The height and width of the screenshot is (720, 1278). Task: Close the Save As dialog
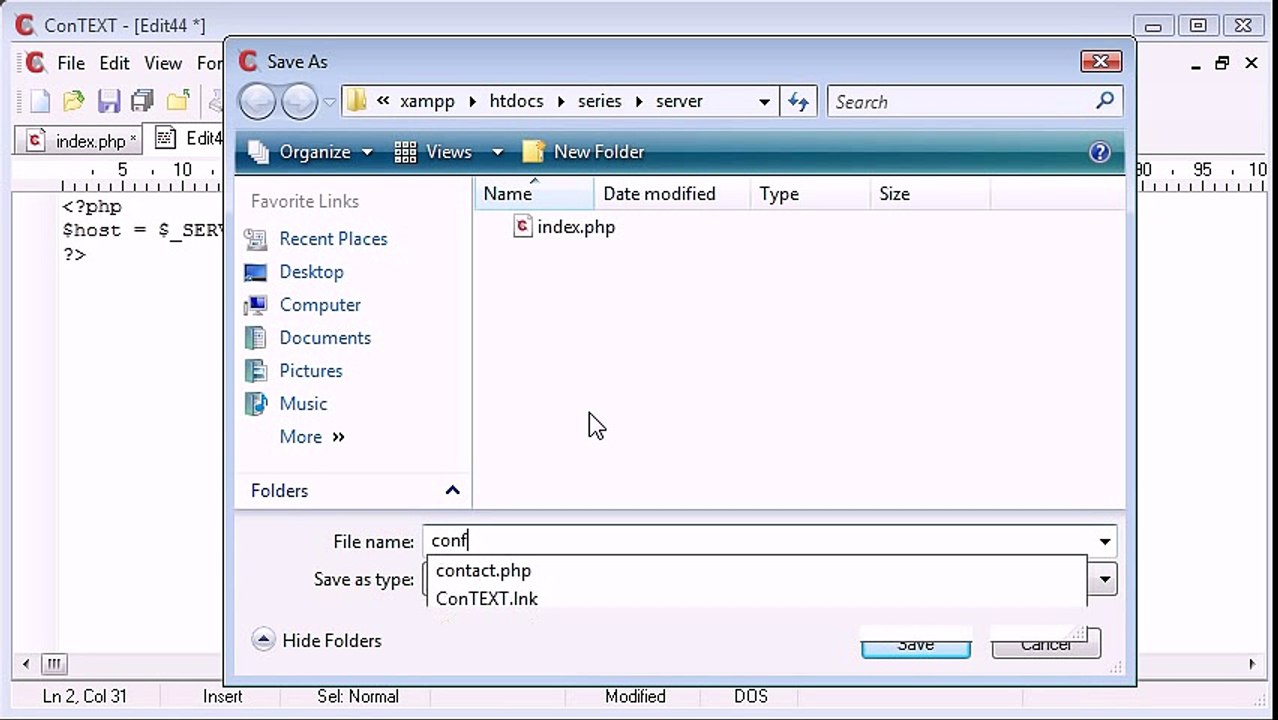click(x=1101, y=61)
